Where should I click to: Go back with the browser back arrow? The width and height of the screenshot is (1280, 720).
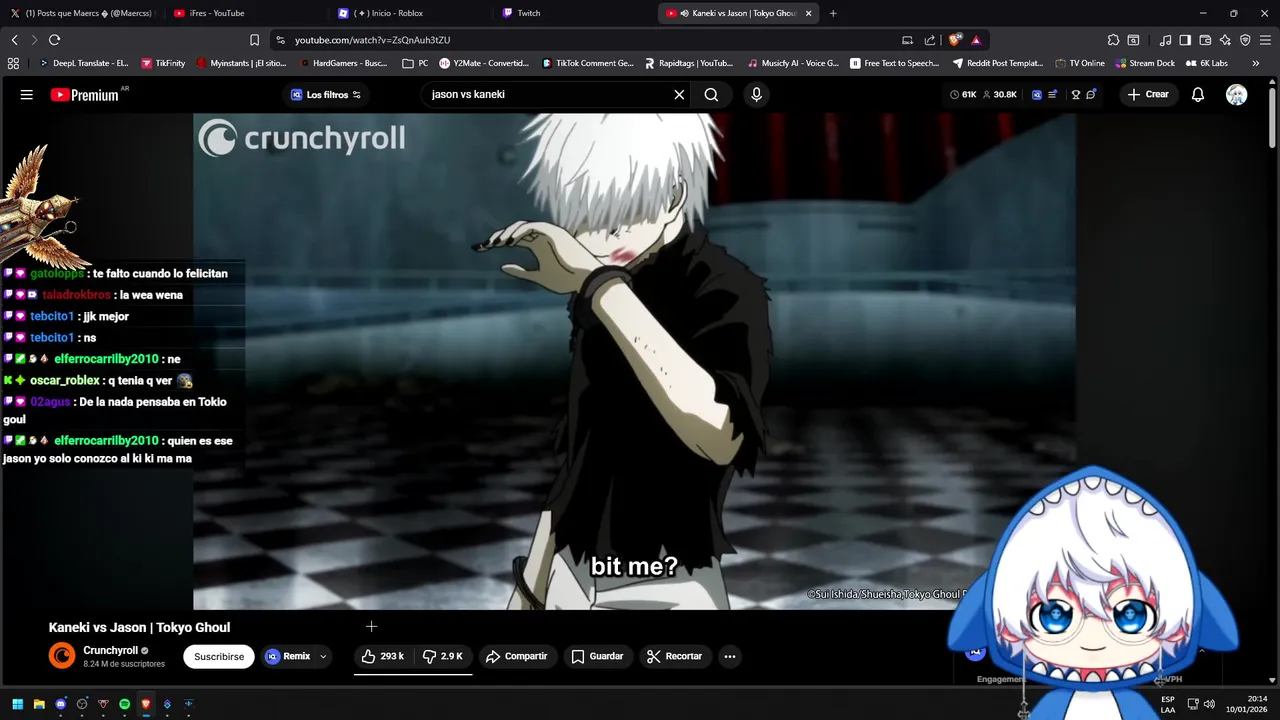pos(15,40)
